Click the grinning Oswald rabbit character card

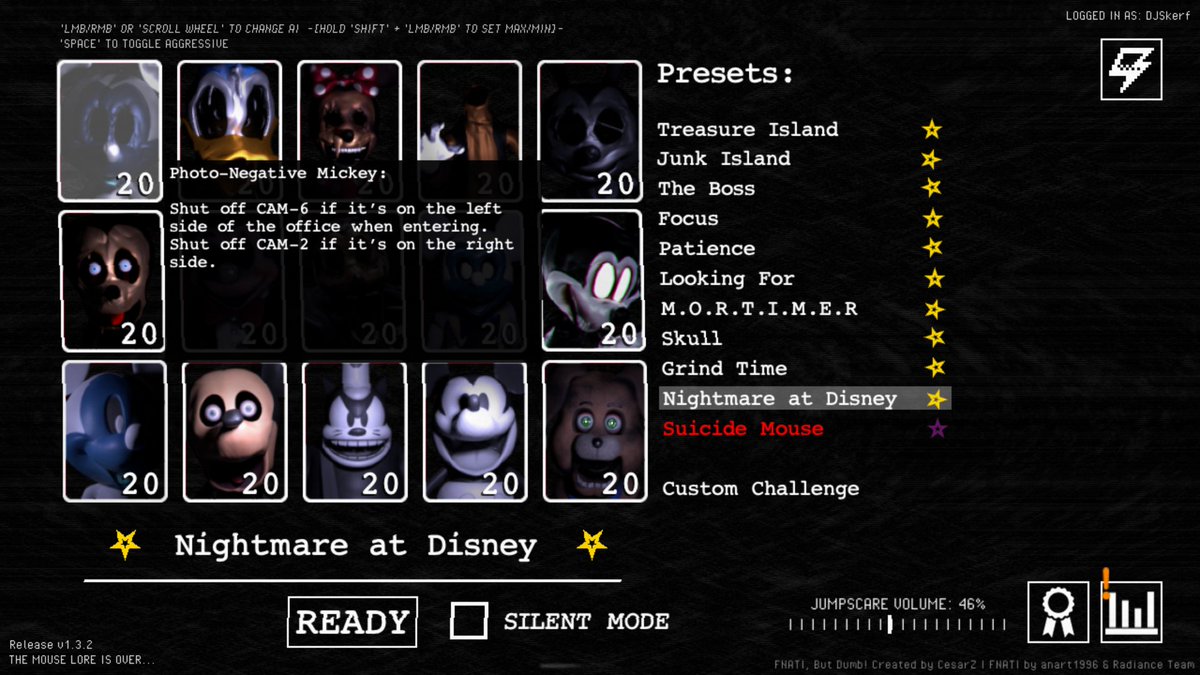point(354,431)
